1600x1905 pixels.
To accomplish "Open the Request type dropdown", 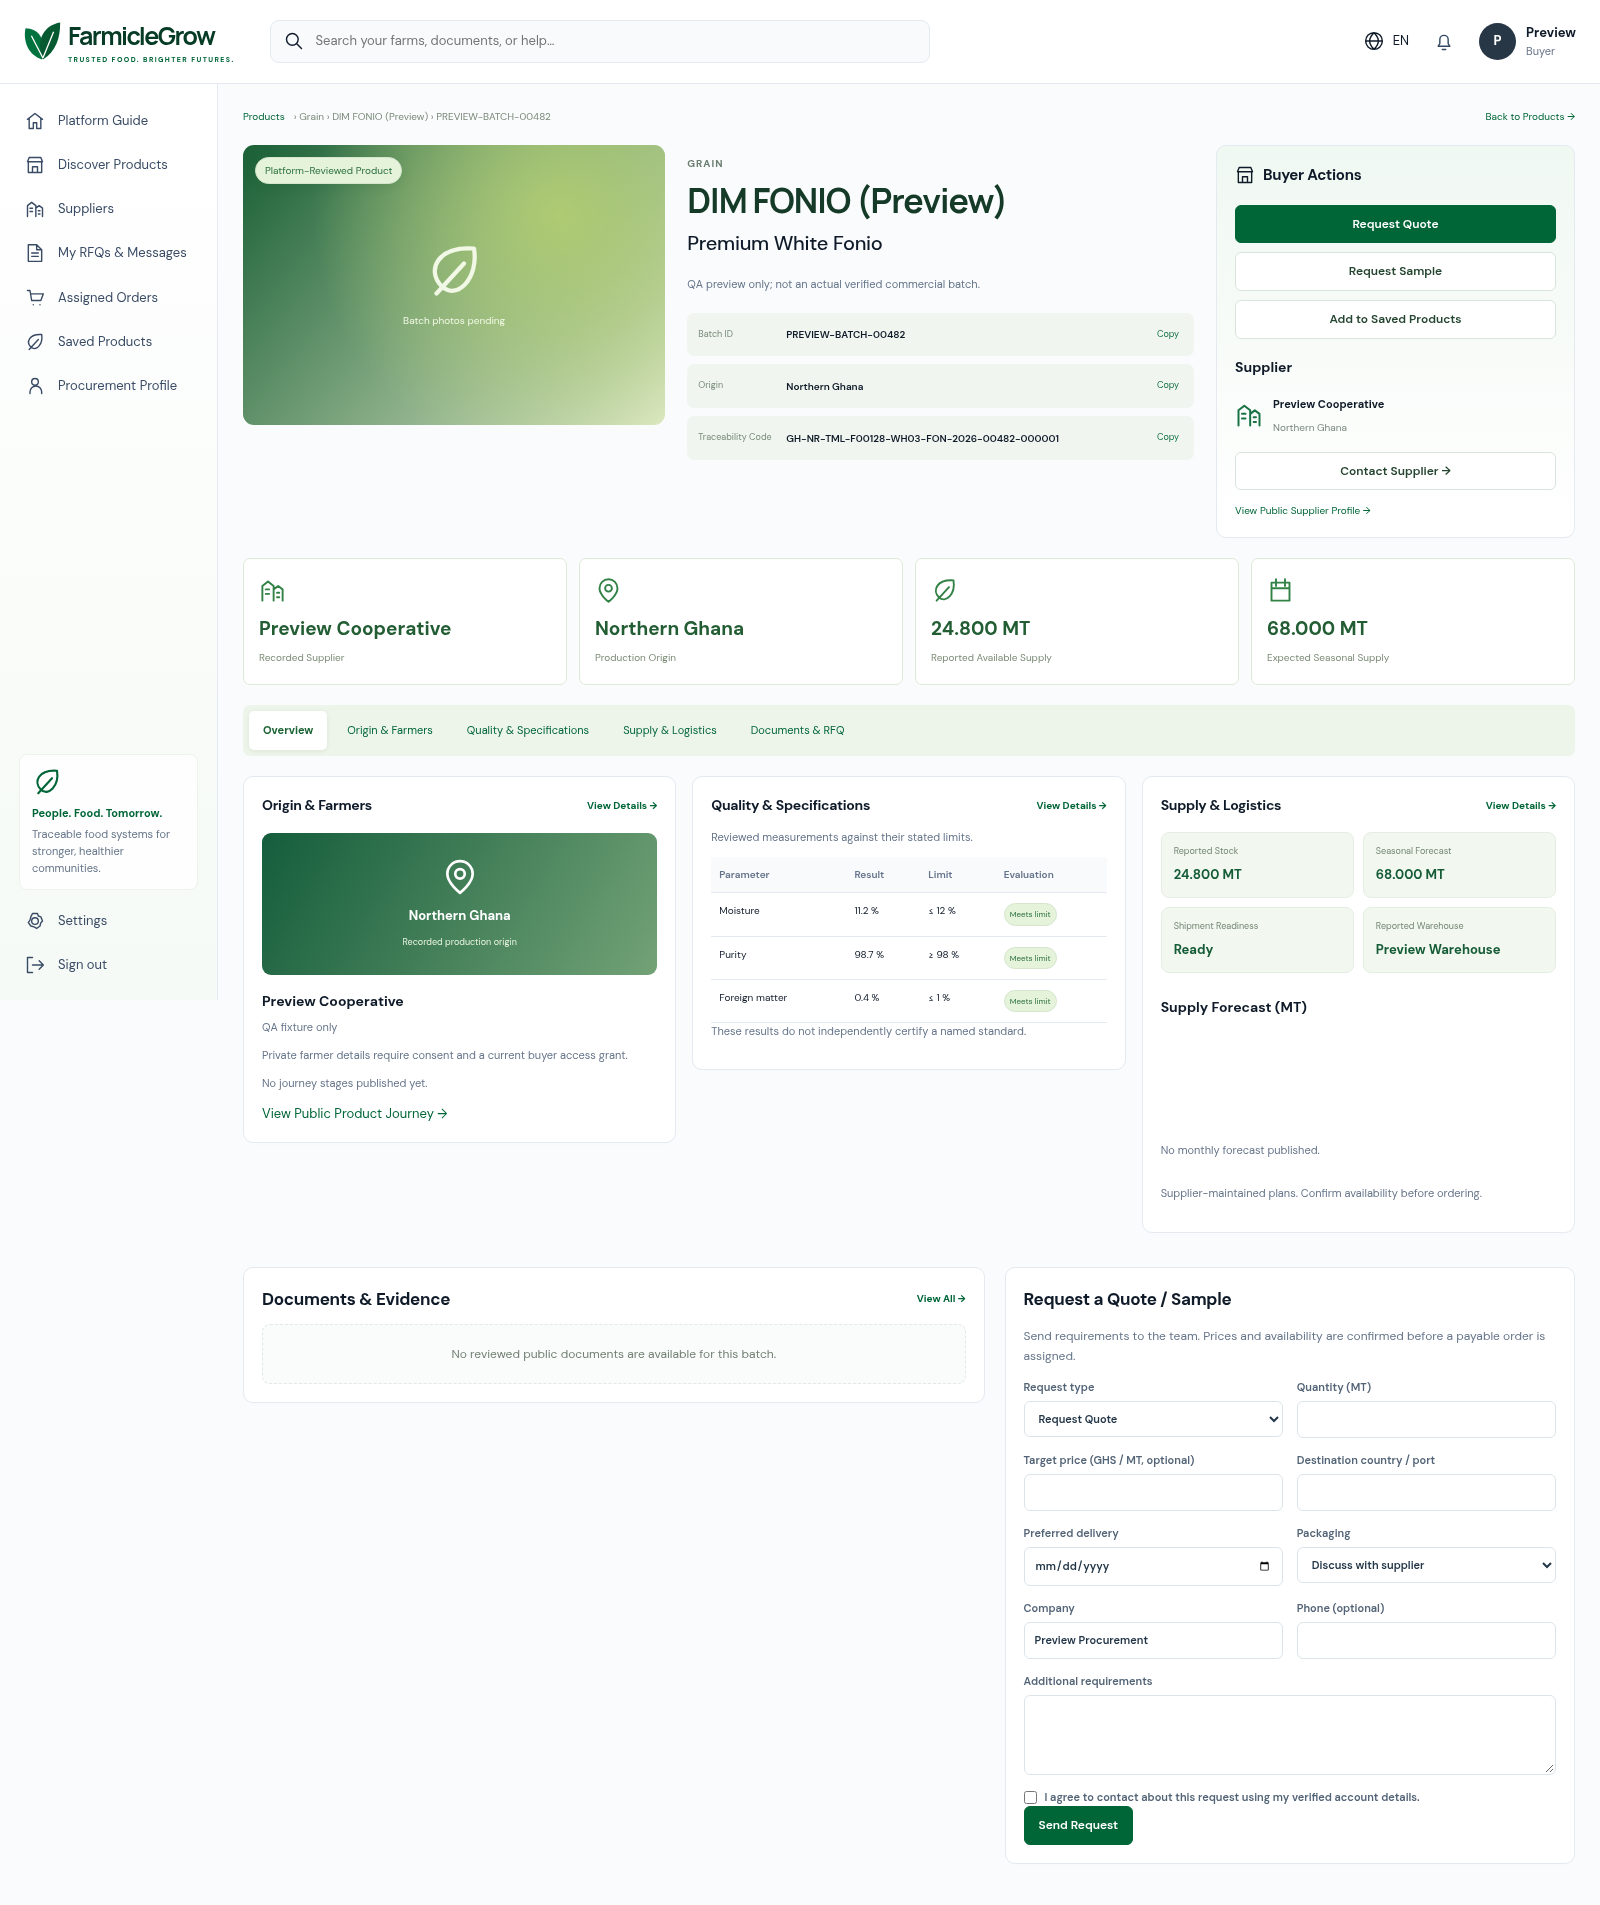I will pyautogui.click(x=1153, y=1419).
